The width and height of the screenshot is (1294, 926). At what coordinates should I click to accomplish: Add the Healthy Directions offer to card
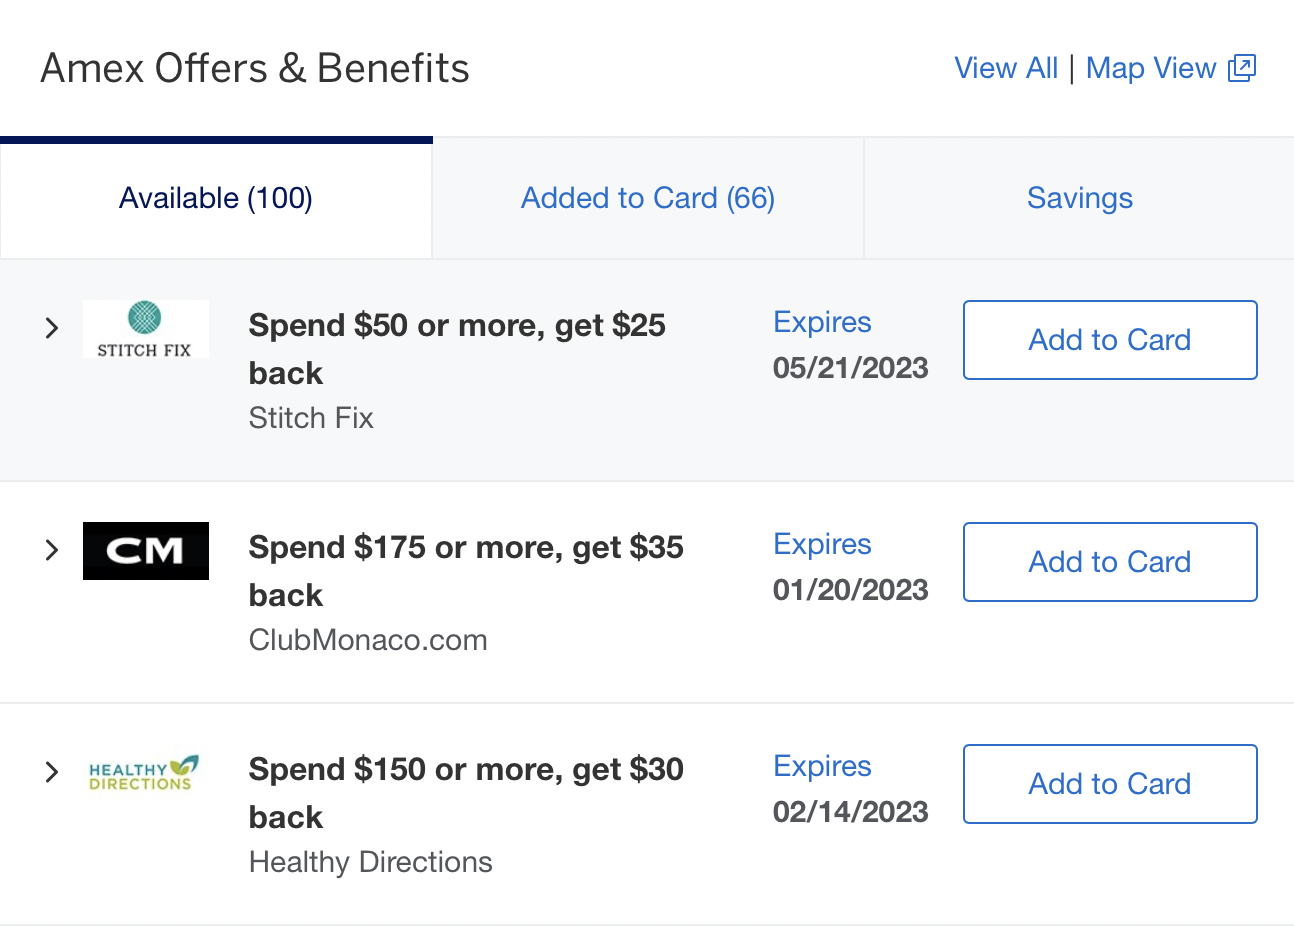[x=1109, y=784]
